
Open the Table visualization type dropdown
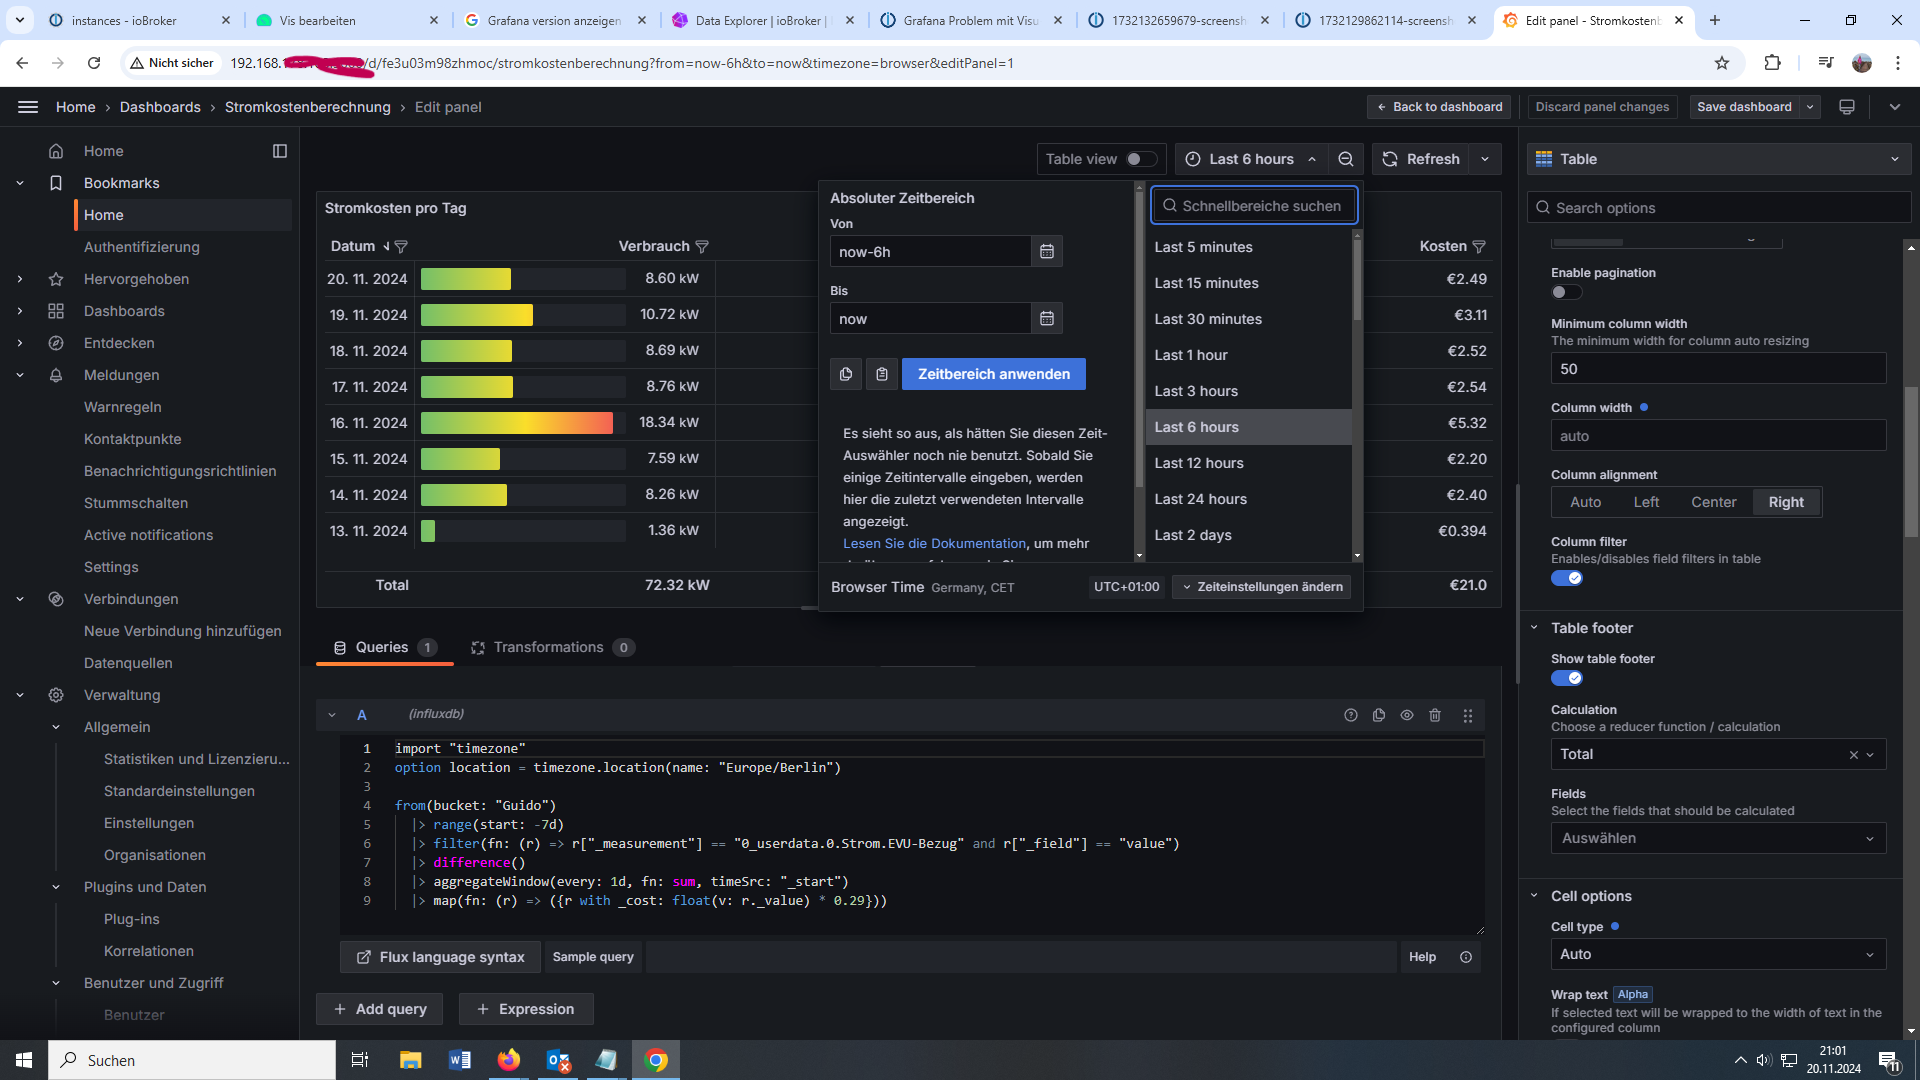click(1717, 159)
